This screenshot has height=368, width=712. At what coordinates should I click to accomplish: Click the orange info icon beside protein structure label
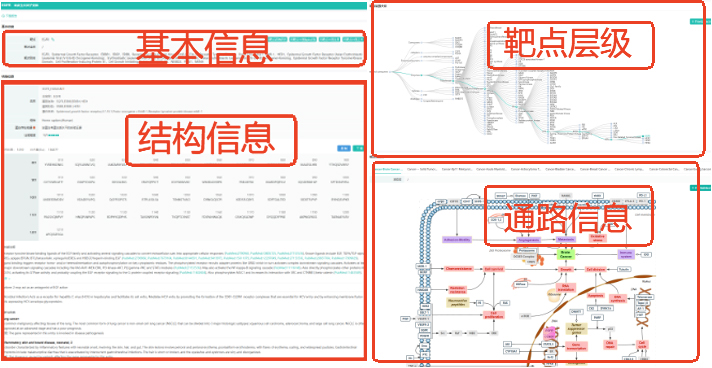click(35, 128)
